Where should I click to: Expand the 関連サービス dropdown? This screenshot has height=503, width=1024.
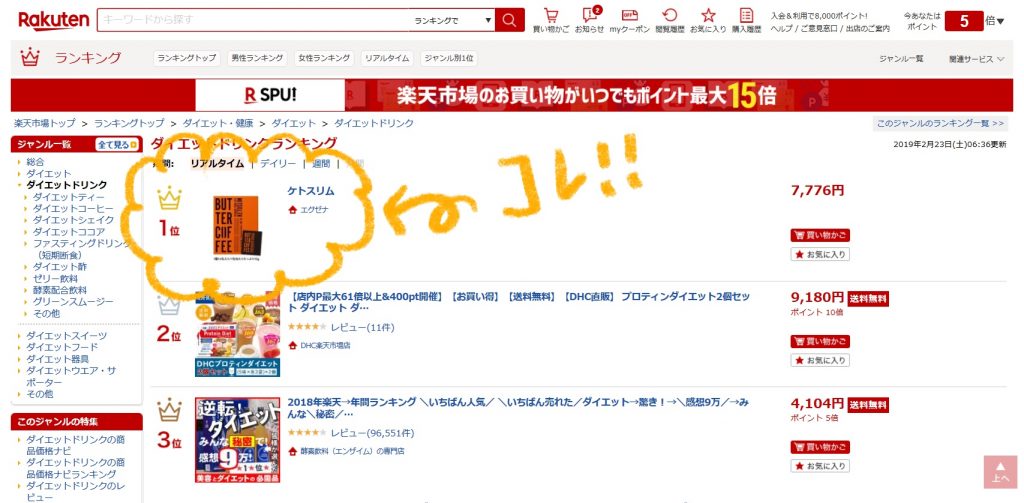click(976, 59)
